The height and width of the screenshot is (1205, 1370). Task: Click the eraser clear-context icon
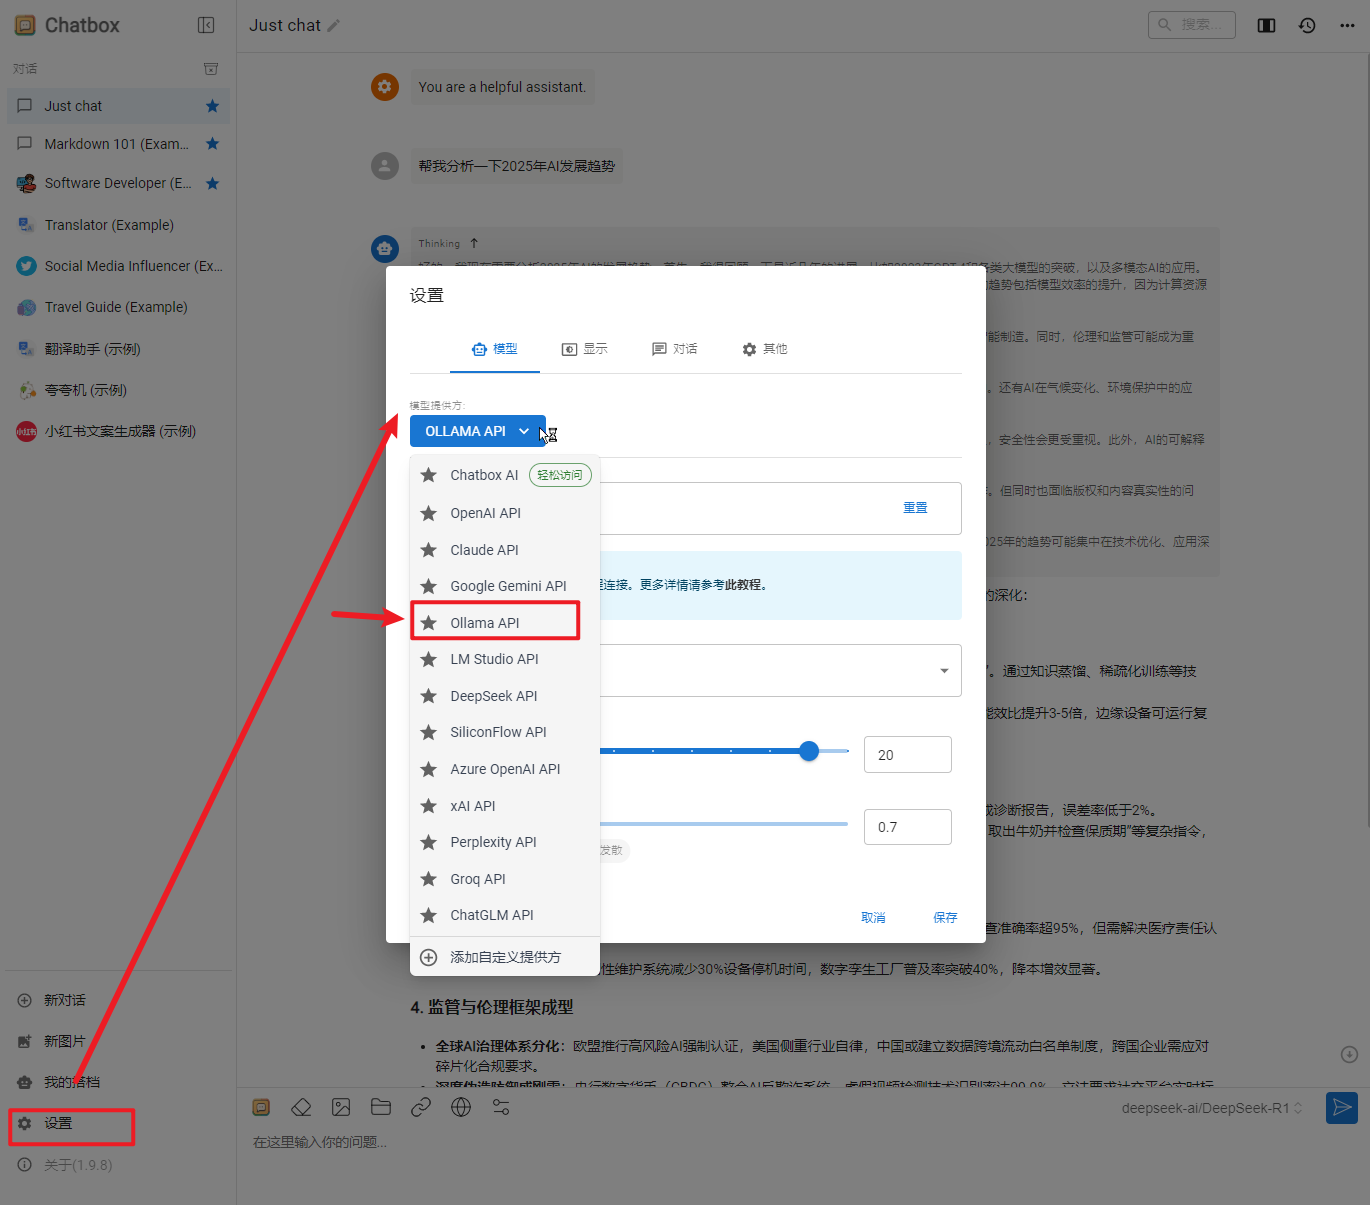point(301,1107)
